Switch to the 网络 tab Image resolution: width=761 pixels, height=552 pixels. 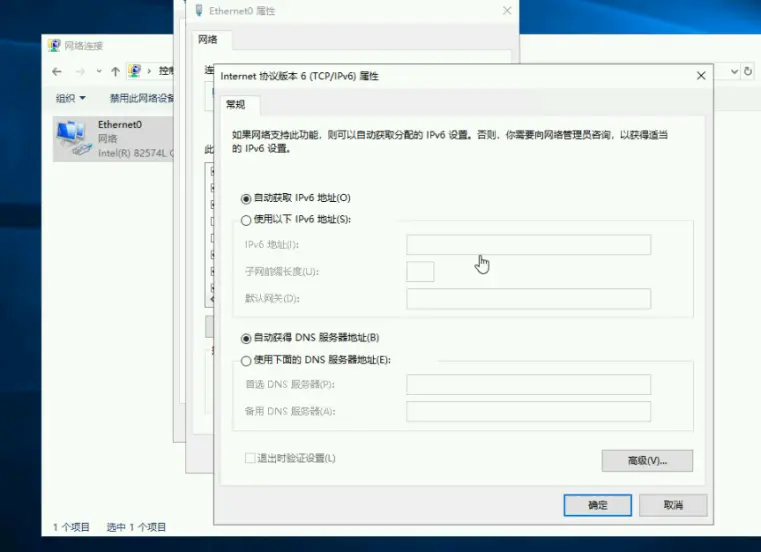click(x=207, y=40)
